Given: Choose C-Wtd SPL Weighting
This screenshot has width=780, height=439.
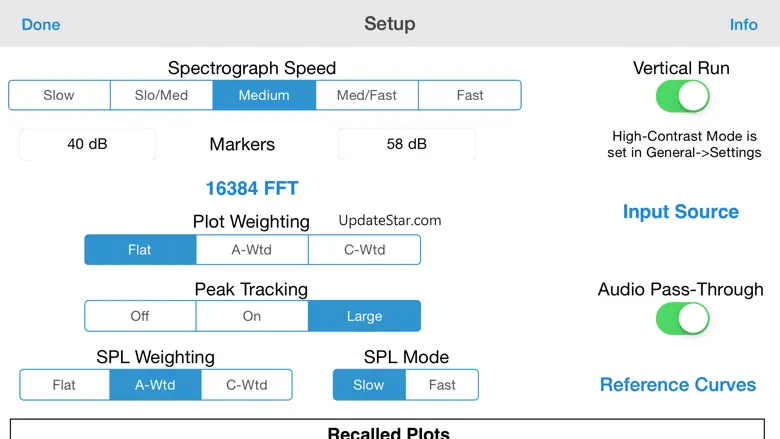Looking at the screenshot, I should coord(246,385).
